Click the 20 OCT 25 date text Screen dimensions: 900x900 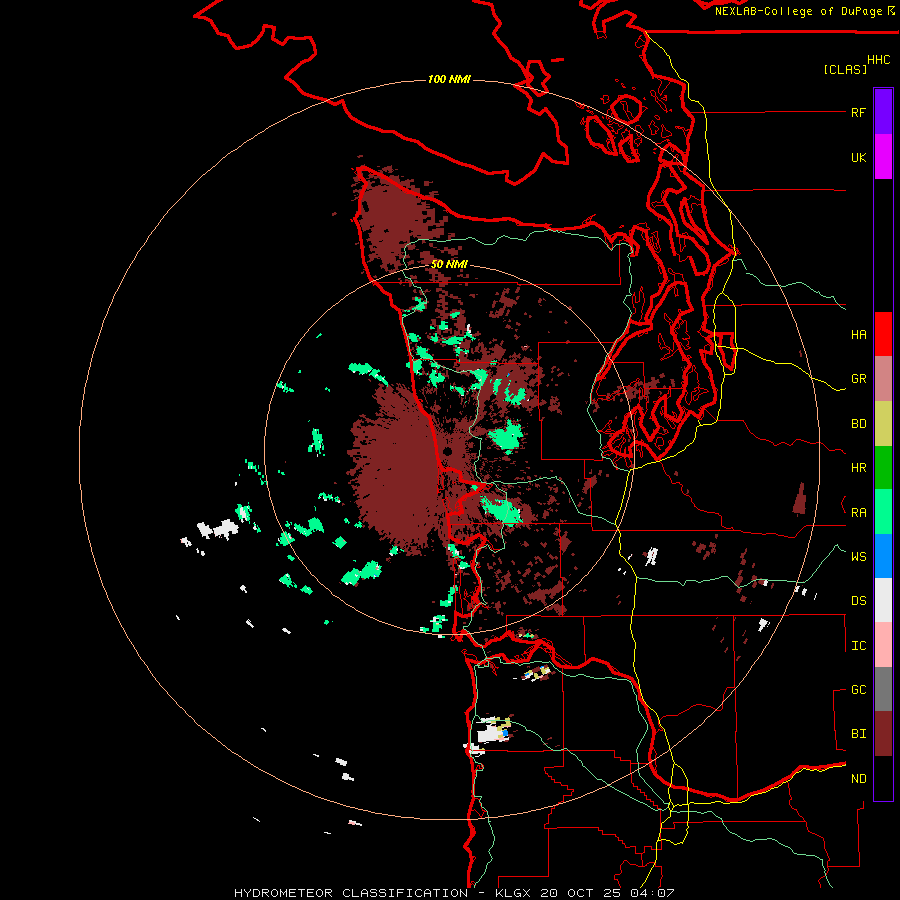click(583, 893)
